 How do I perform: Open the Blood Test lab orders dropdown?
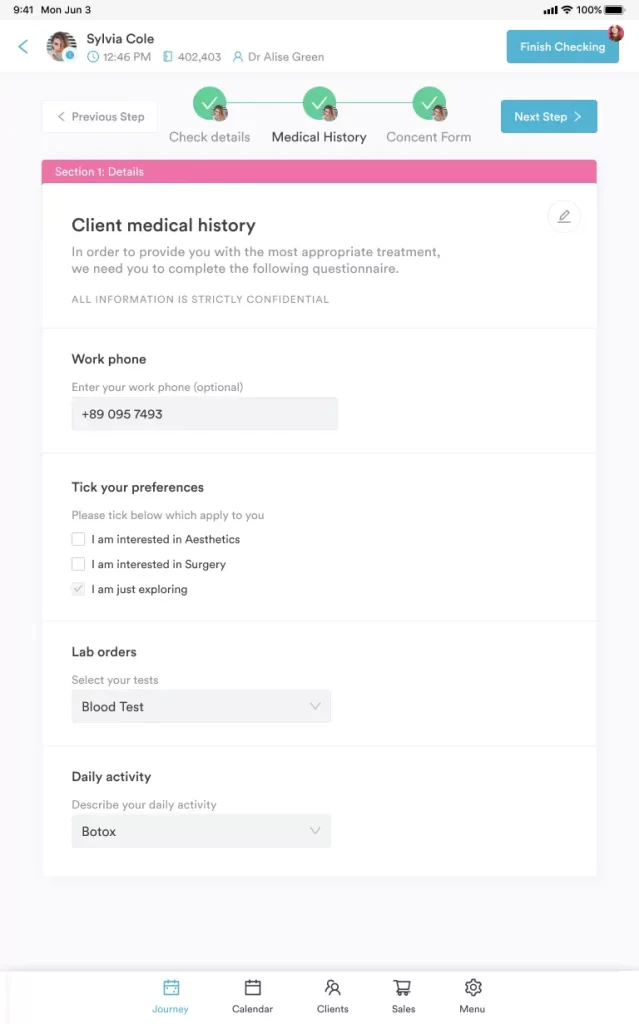coord(201,706)
